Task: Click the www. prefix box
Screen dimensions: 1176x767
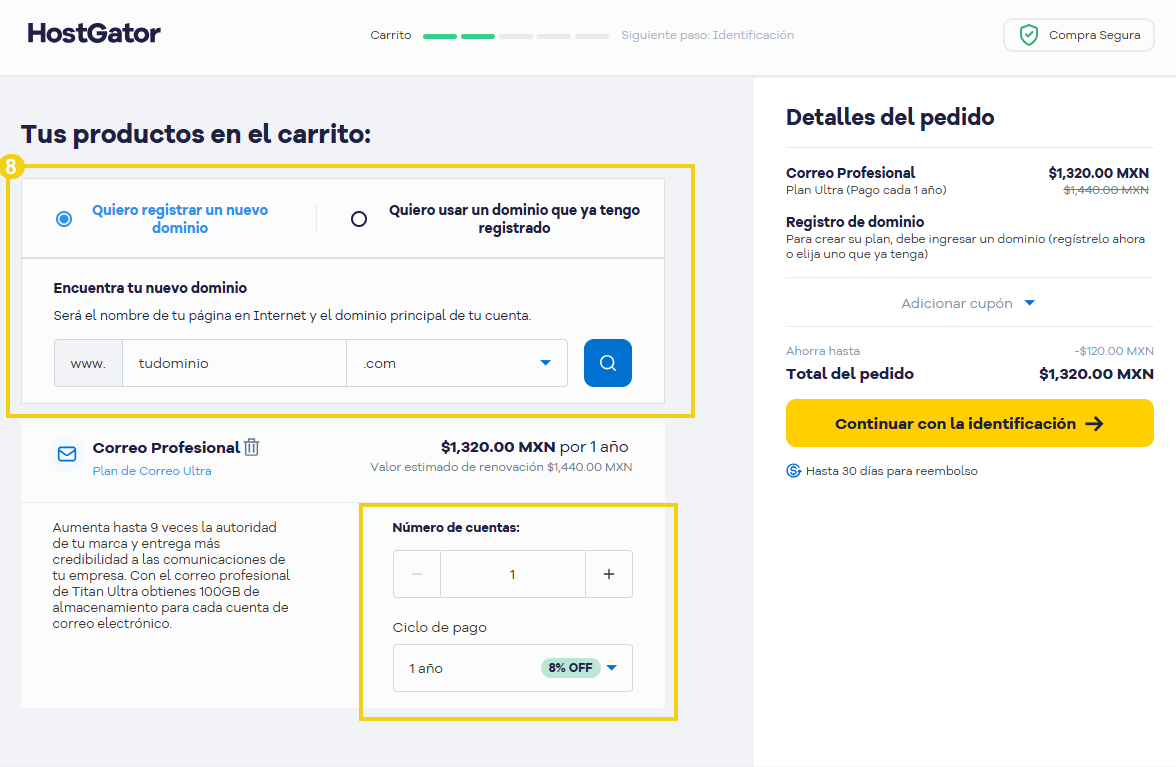Action: tap(88, 363)
